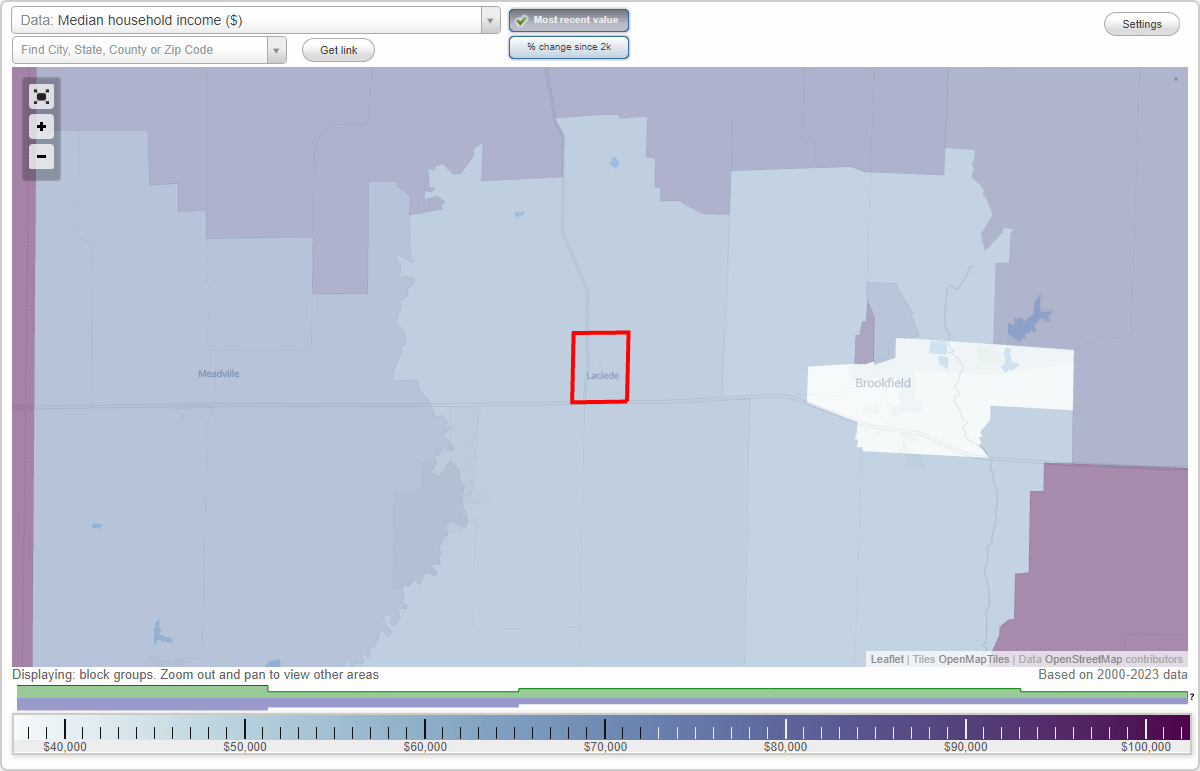Zoom out using the minus map control
The image size is (1200, 771).
pyautogui.click(x=41, y=156)
